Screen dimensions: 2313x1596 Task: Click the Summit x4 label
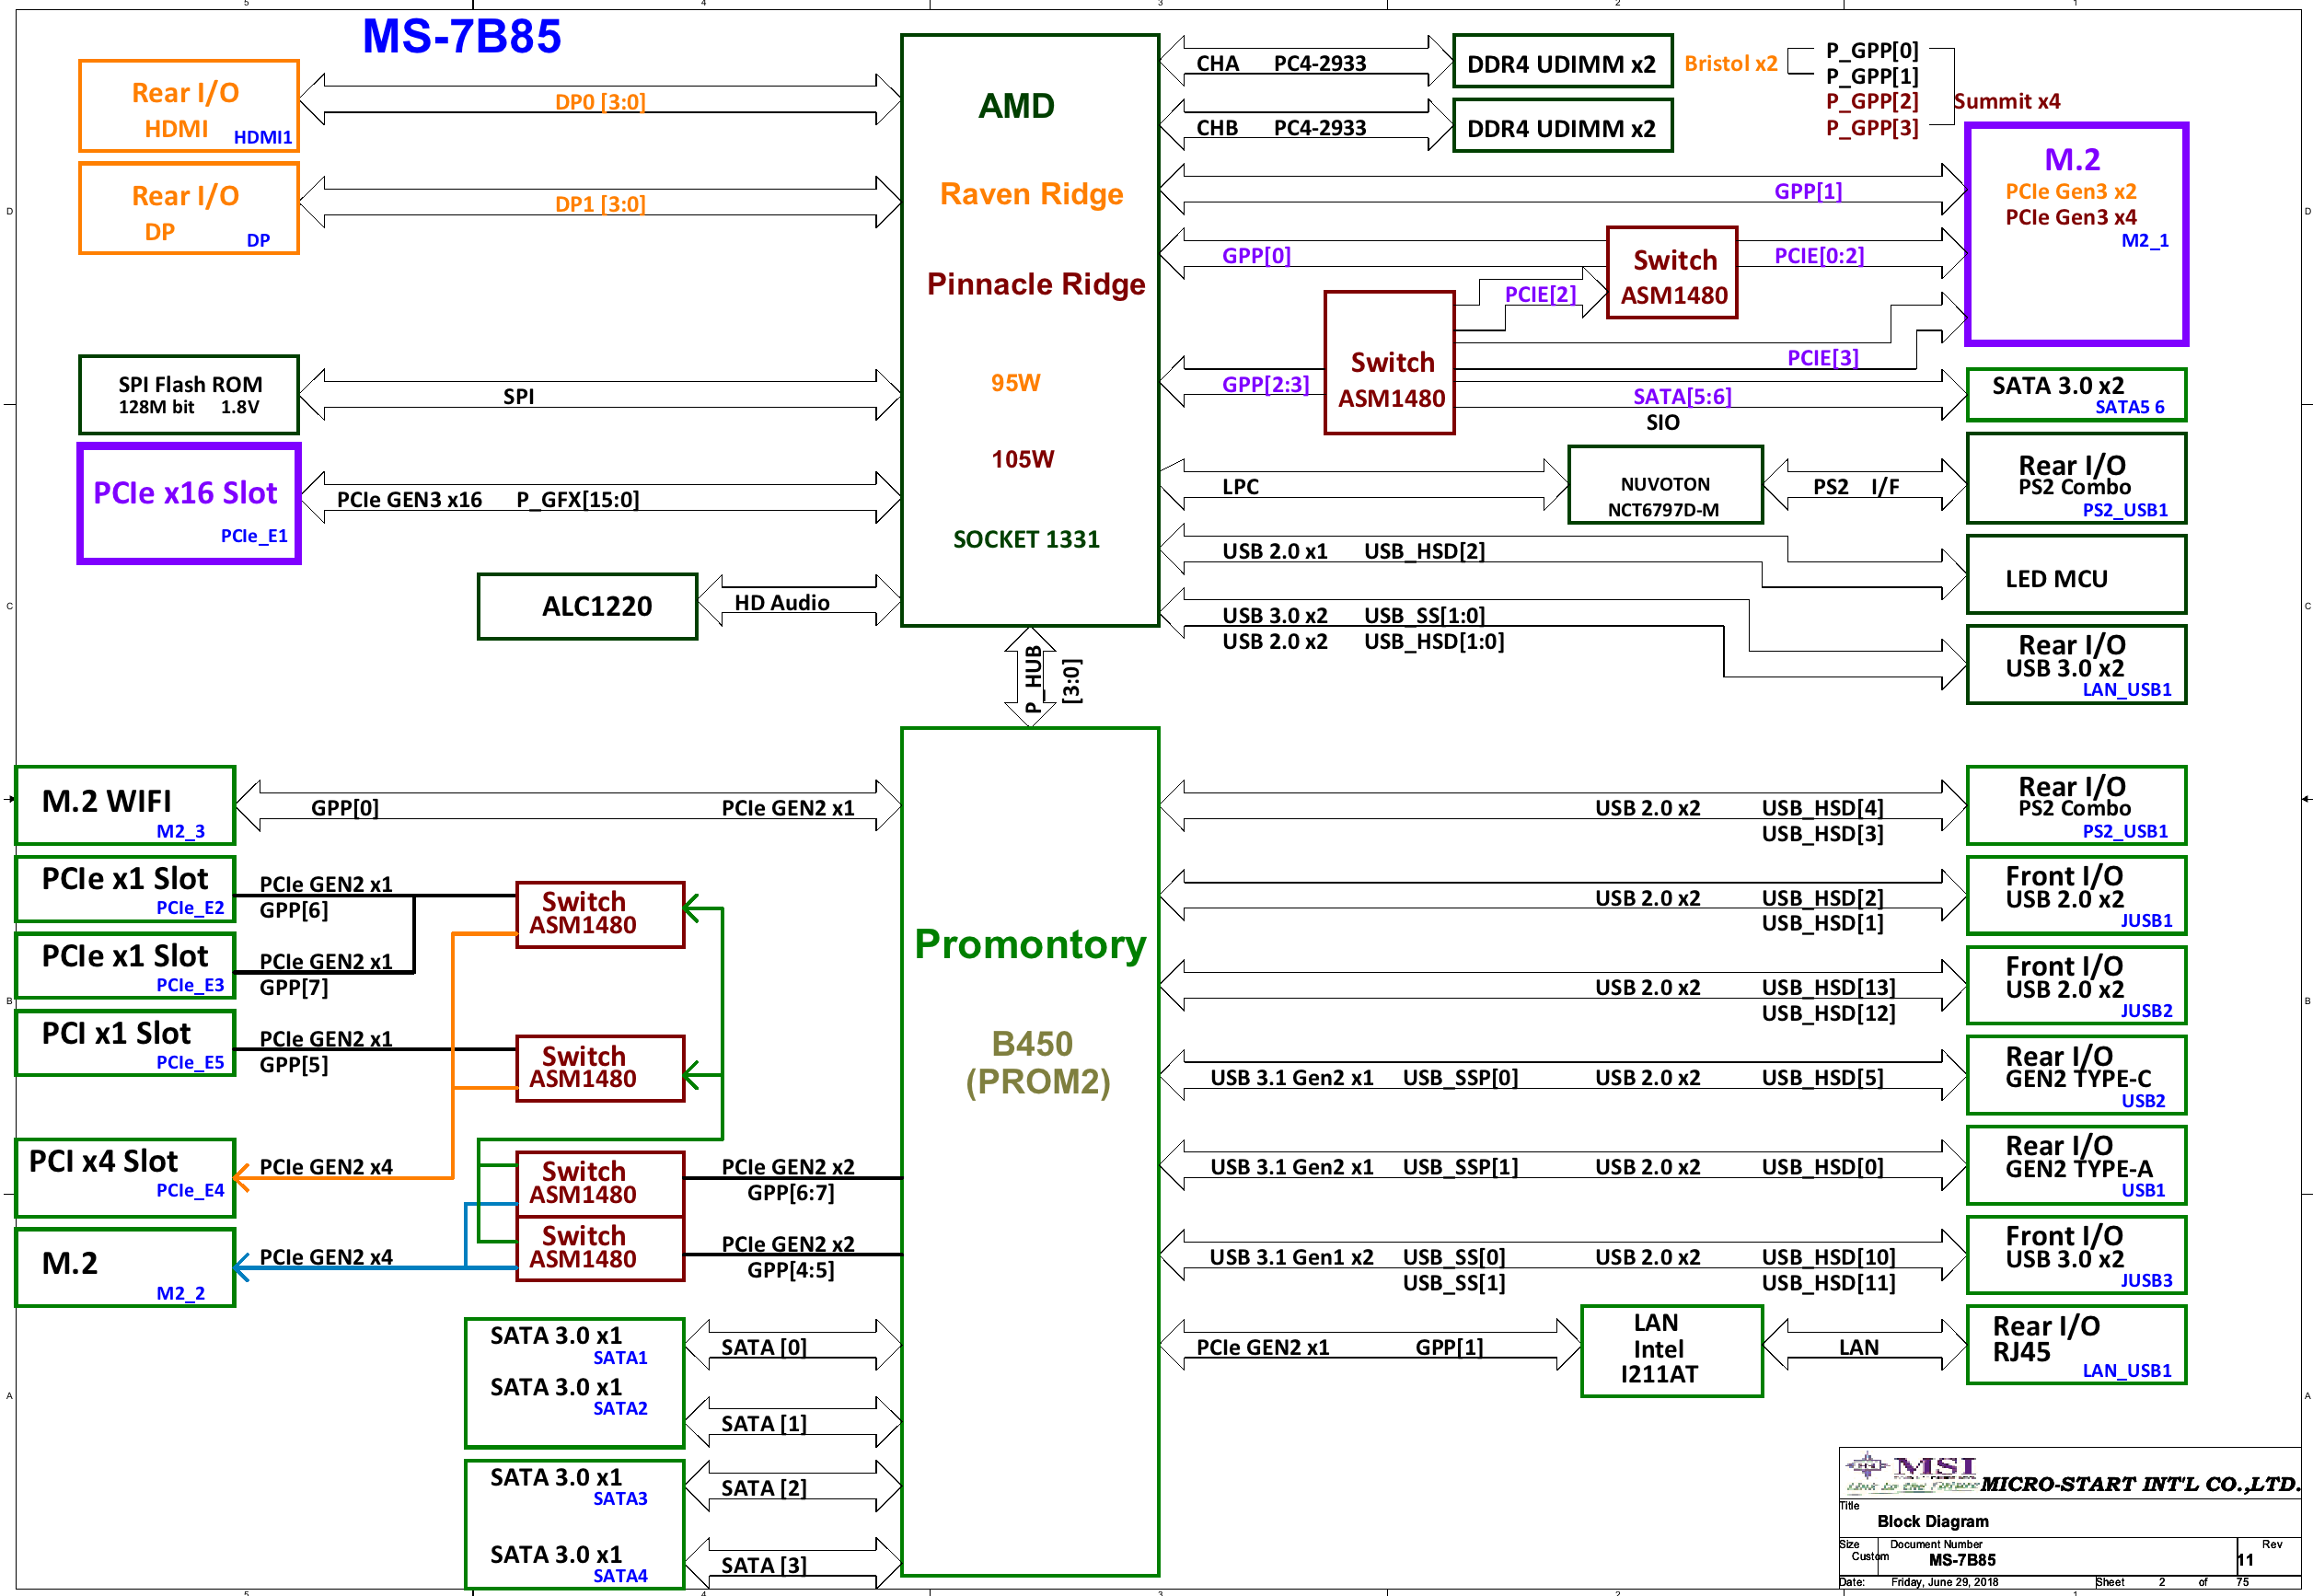click(2006, 101)
